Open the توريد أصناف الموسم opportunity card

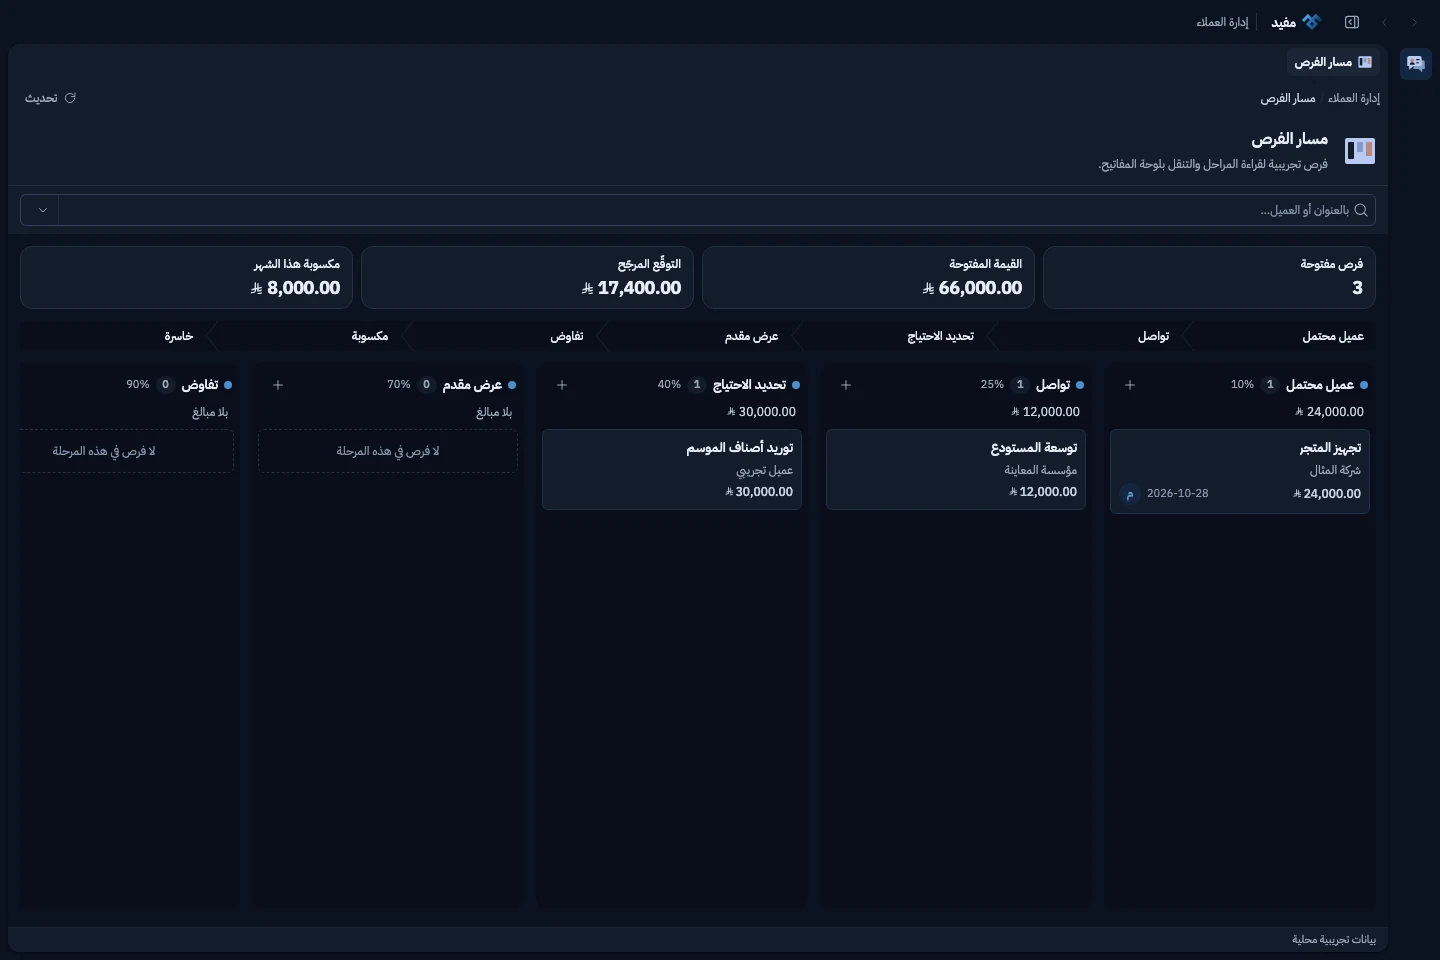672,470
